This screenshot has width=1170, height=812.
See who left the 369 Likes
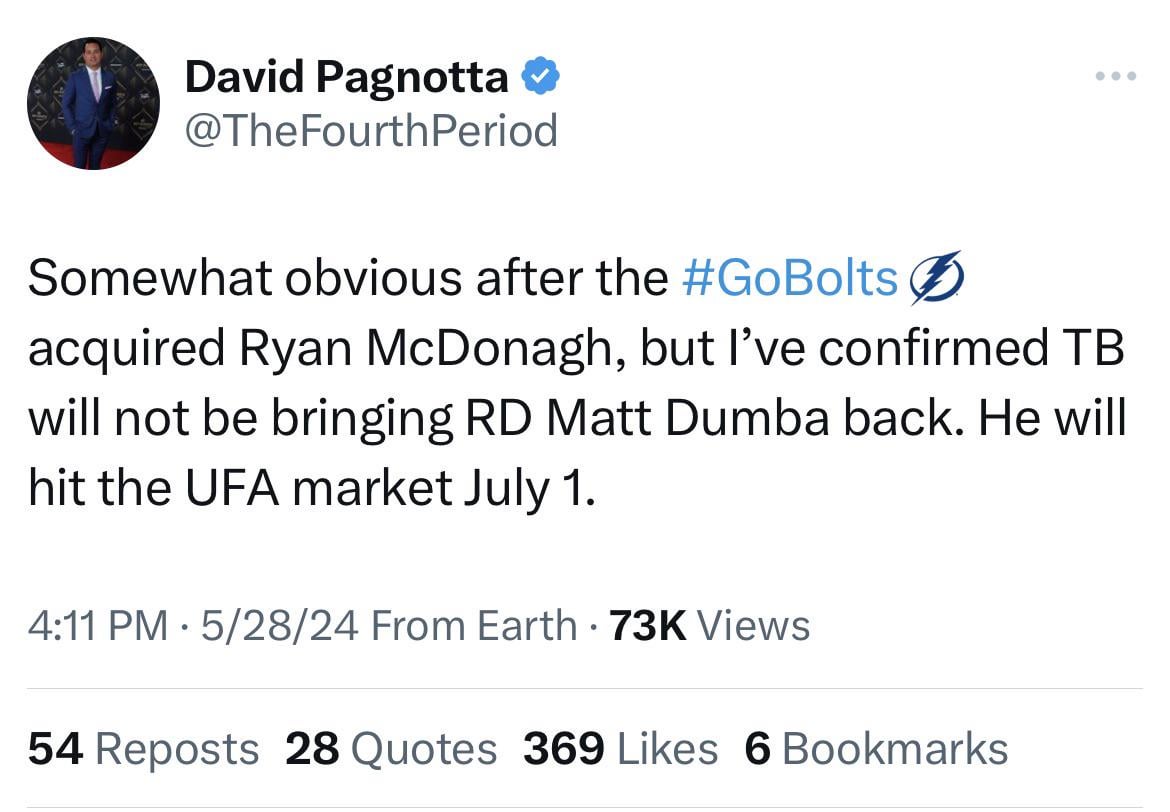619,747
